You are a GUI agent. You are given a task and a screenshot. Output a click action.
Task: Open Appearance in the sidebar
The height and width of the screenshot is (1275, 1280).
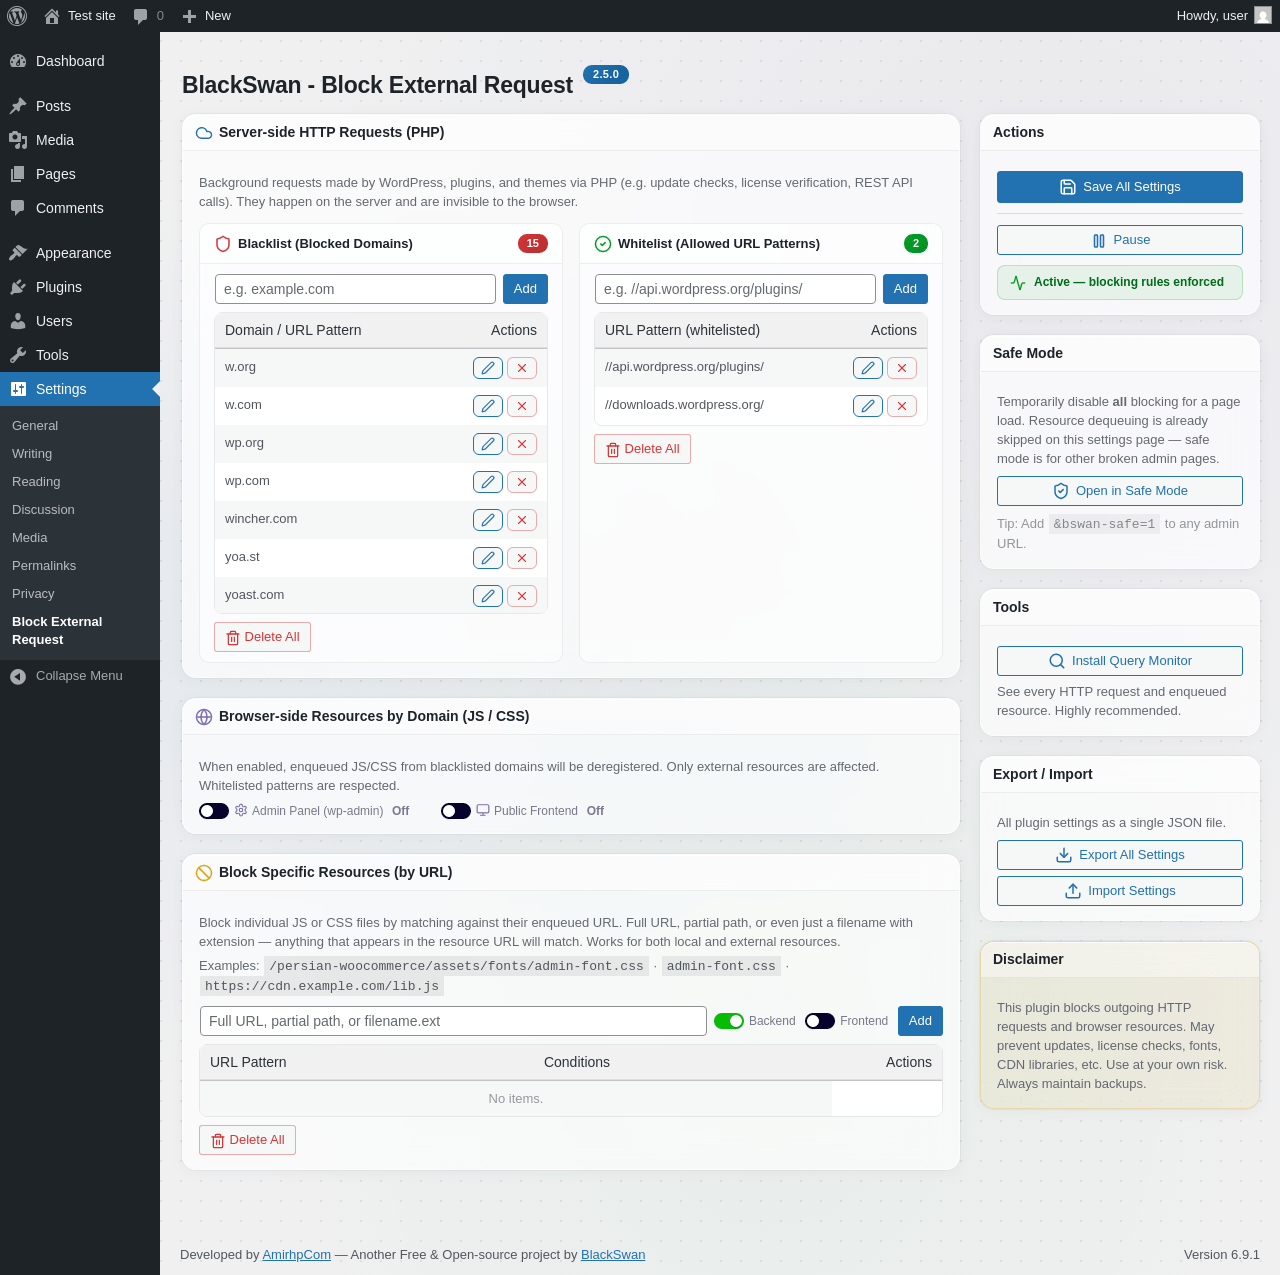click(80, 253)
